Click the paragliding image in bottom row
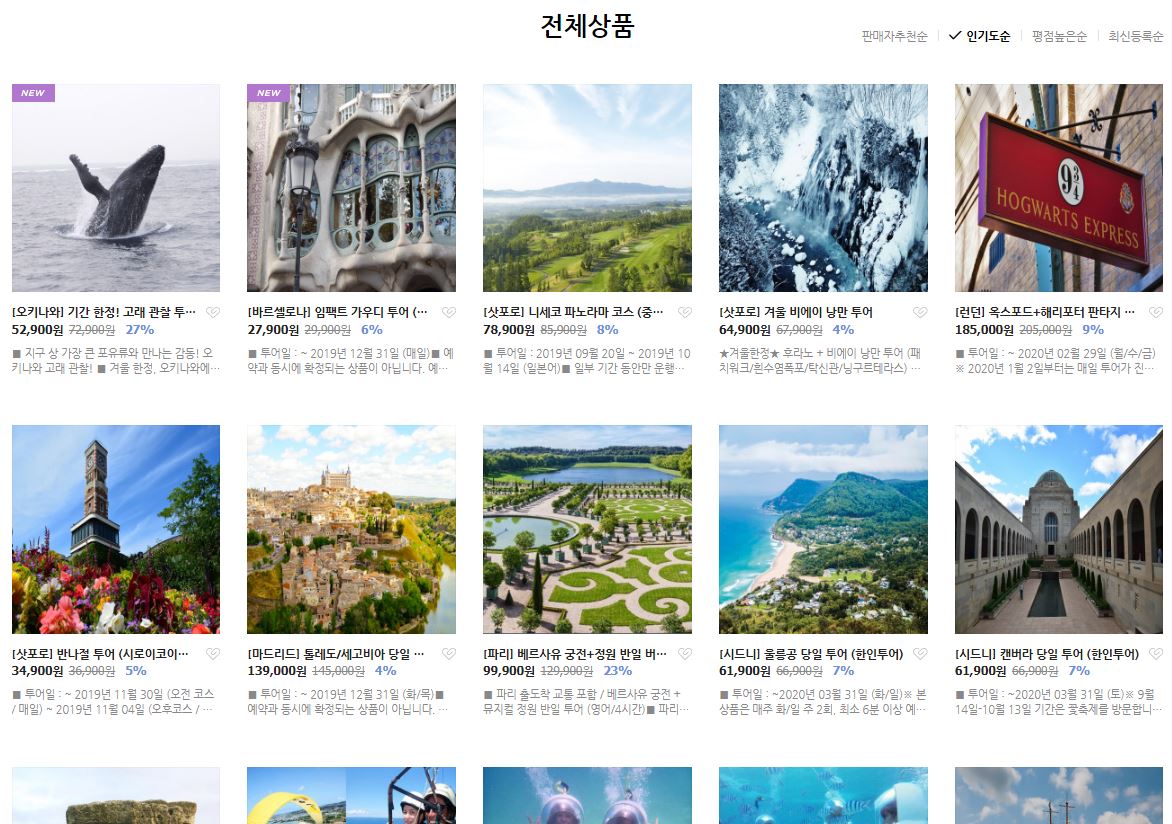Image resolution: width=1172 pixels, height=824 pixels. point(351,796)
